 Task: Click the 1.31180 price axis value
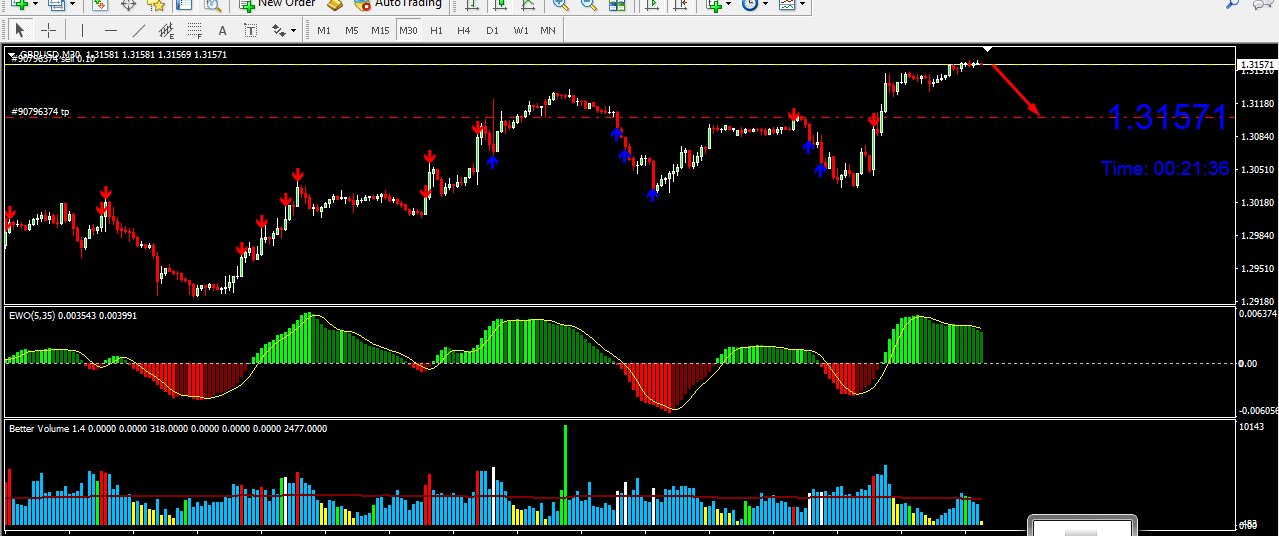[1256, 103]
